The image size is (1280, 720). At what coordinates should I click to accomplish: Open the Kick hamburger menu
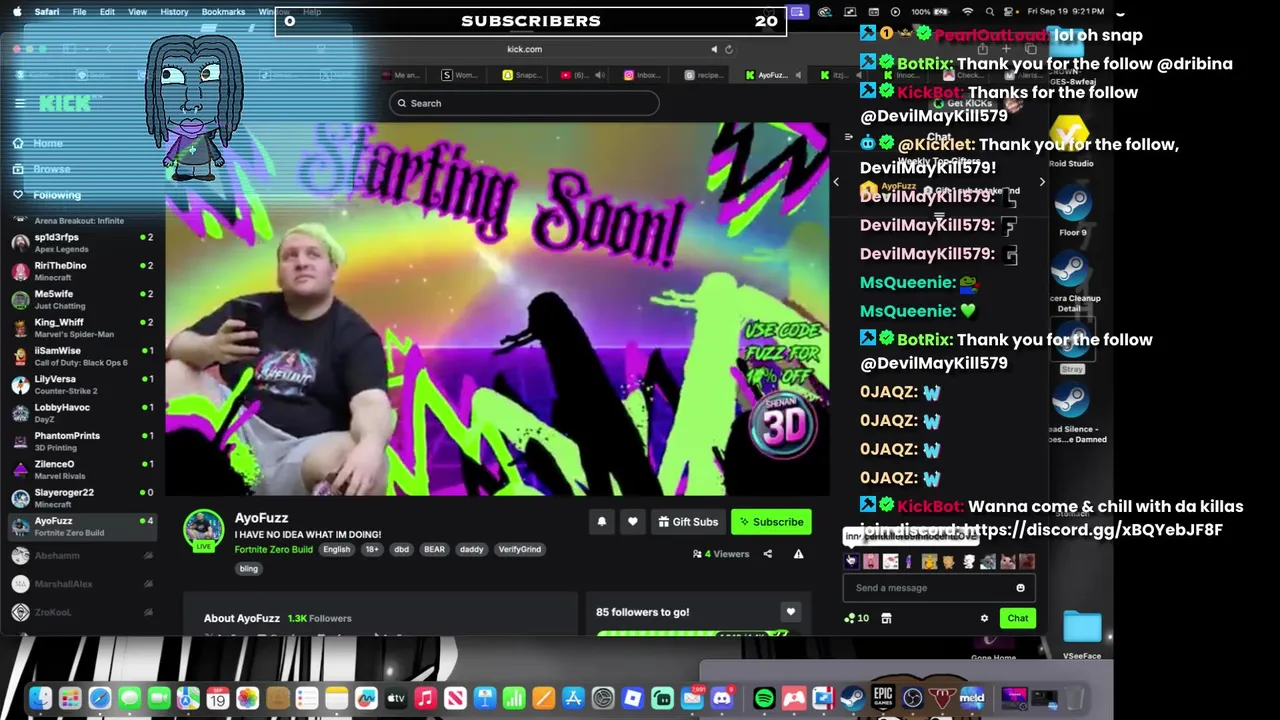tap(19, 103)
